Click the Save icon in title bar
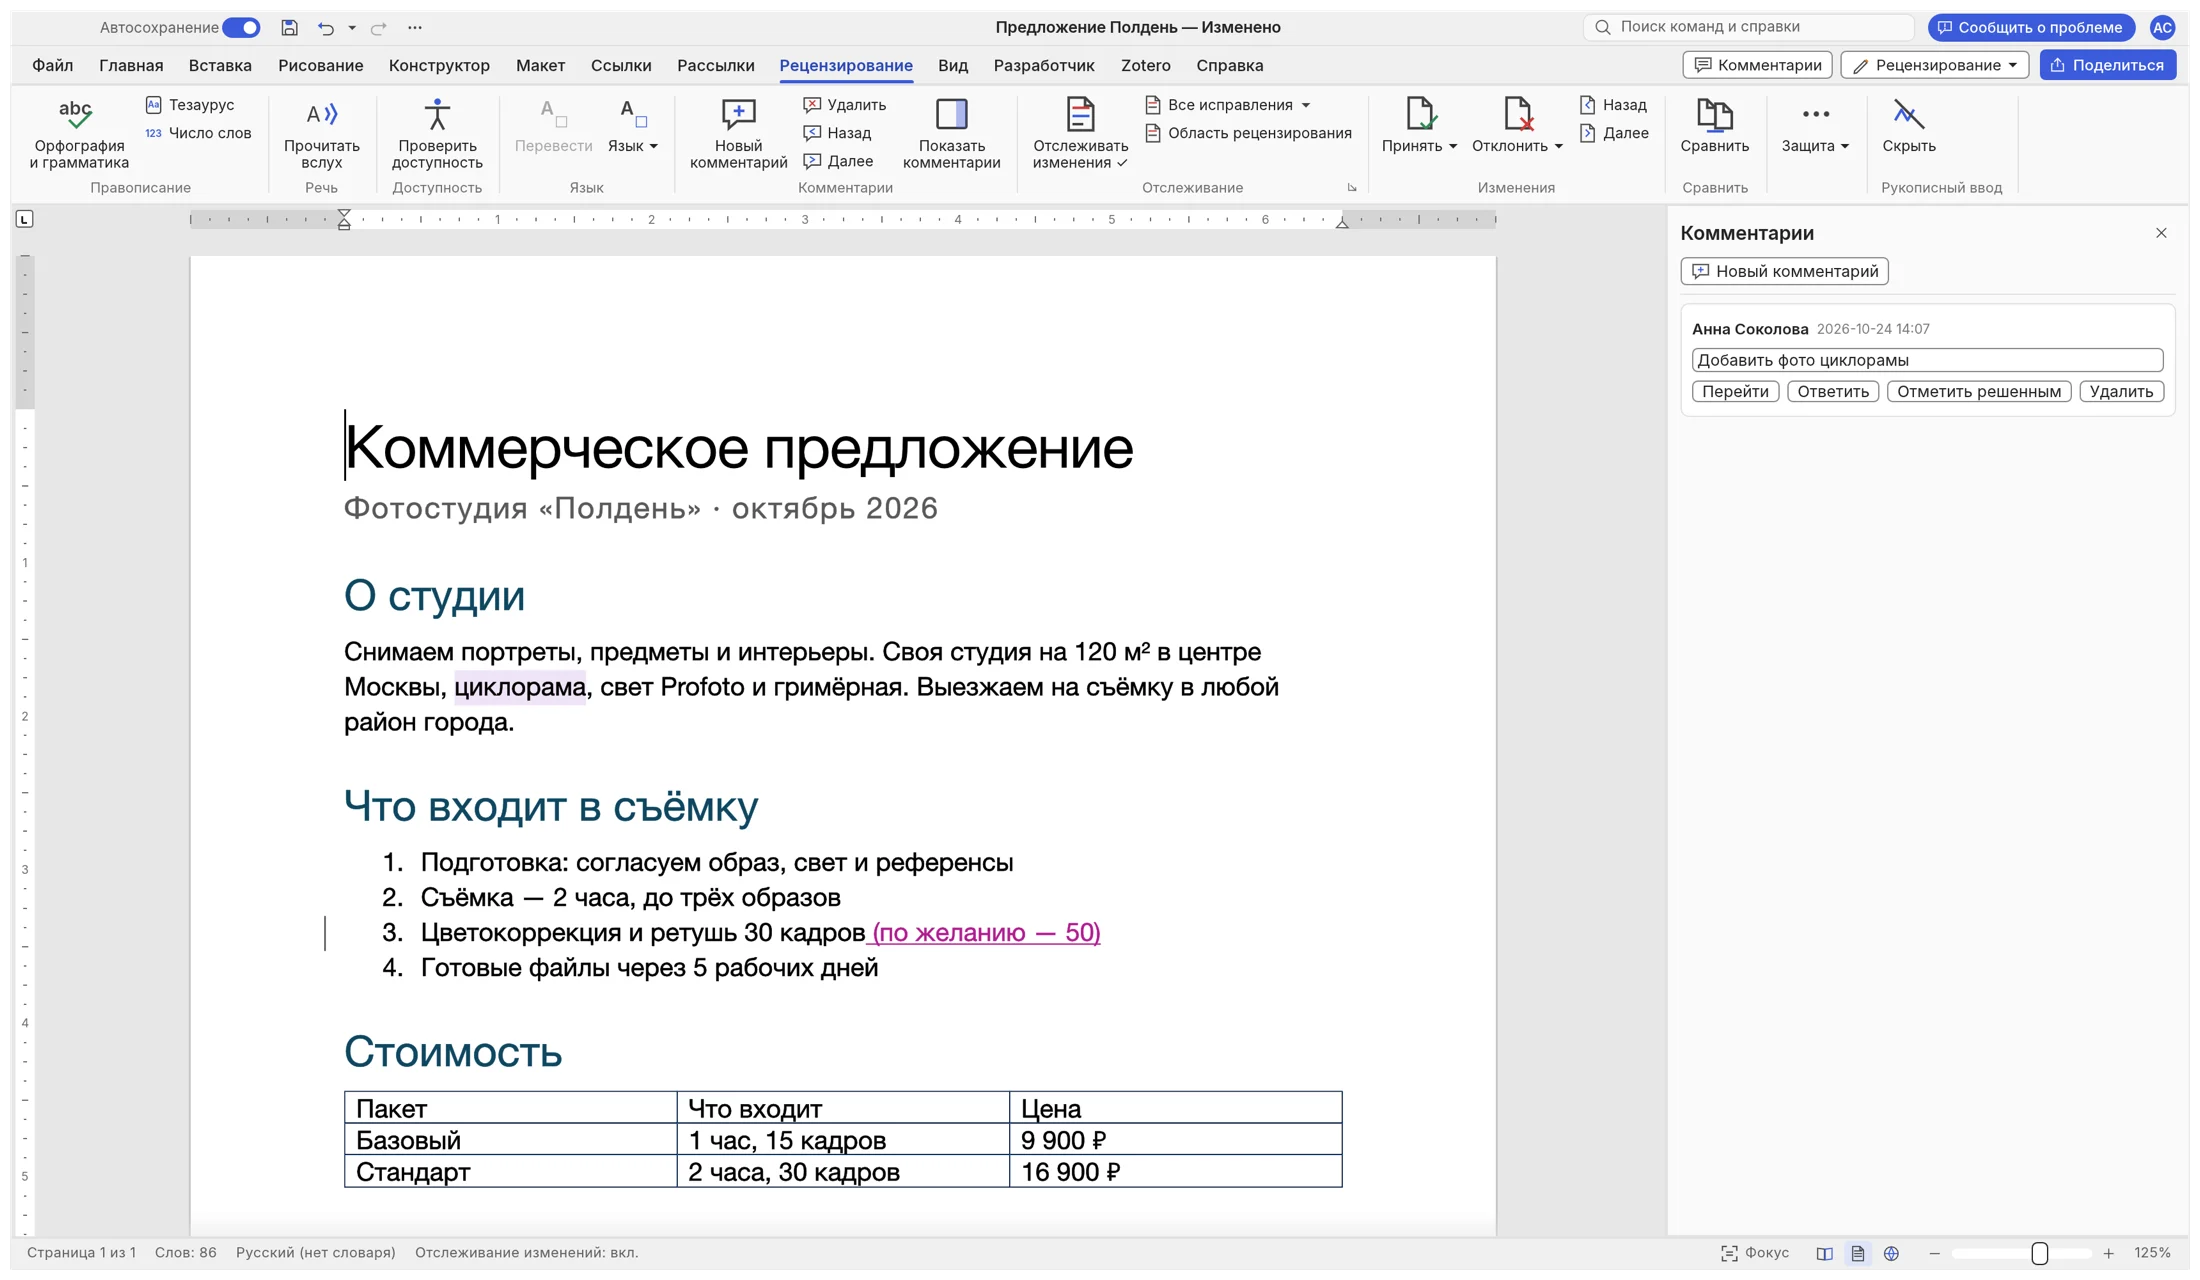The image size is (2200, 1280). (289, 27)
